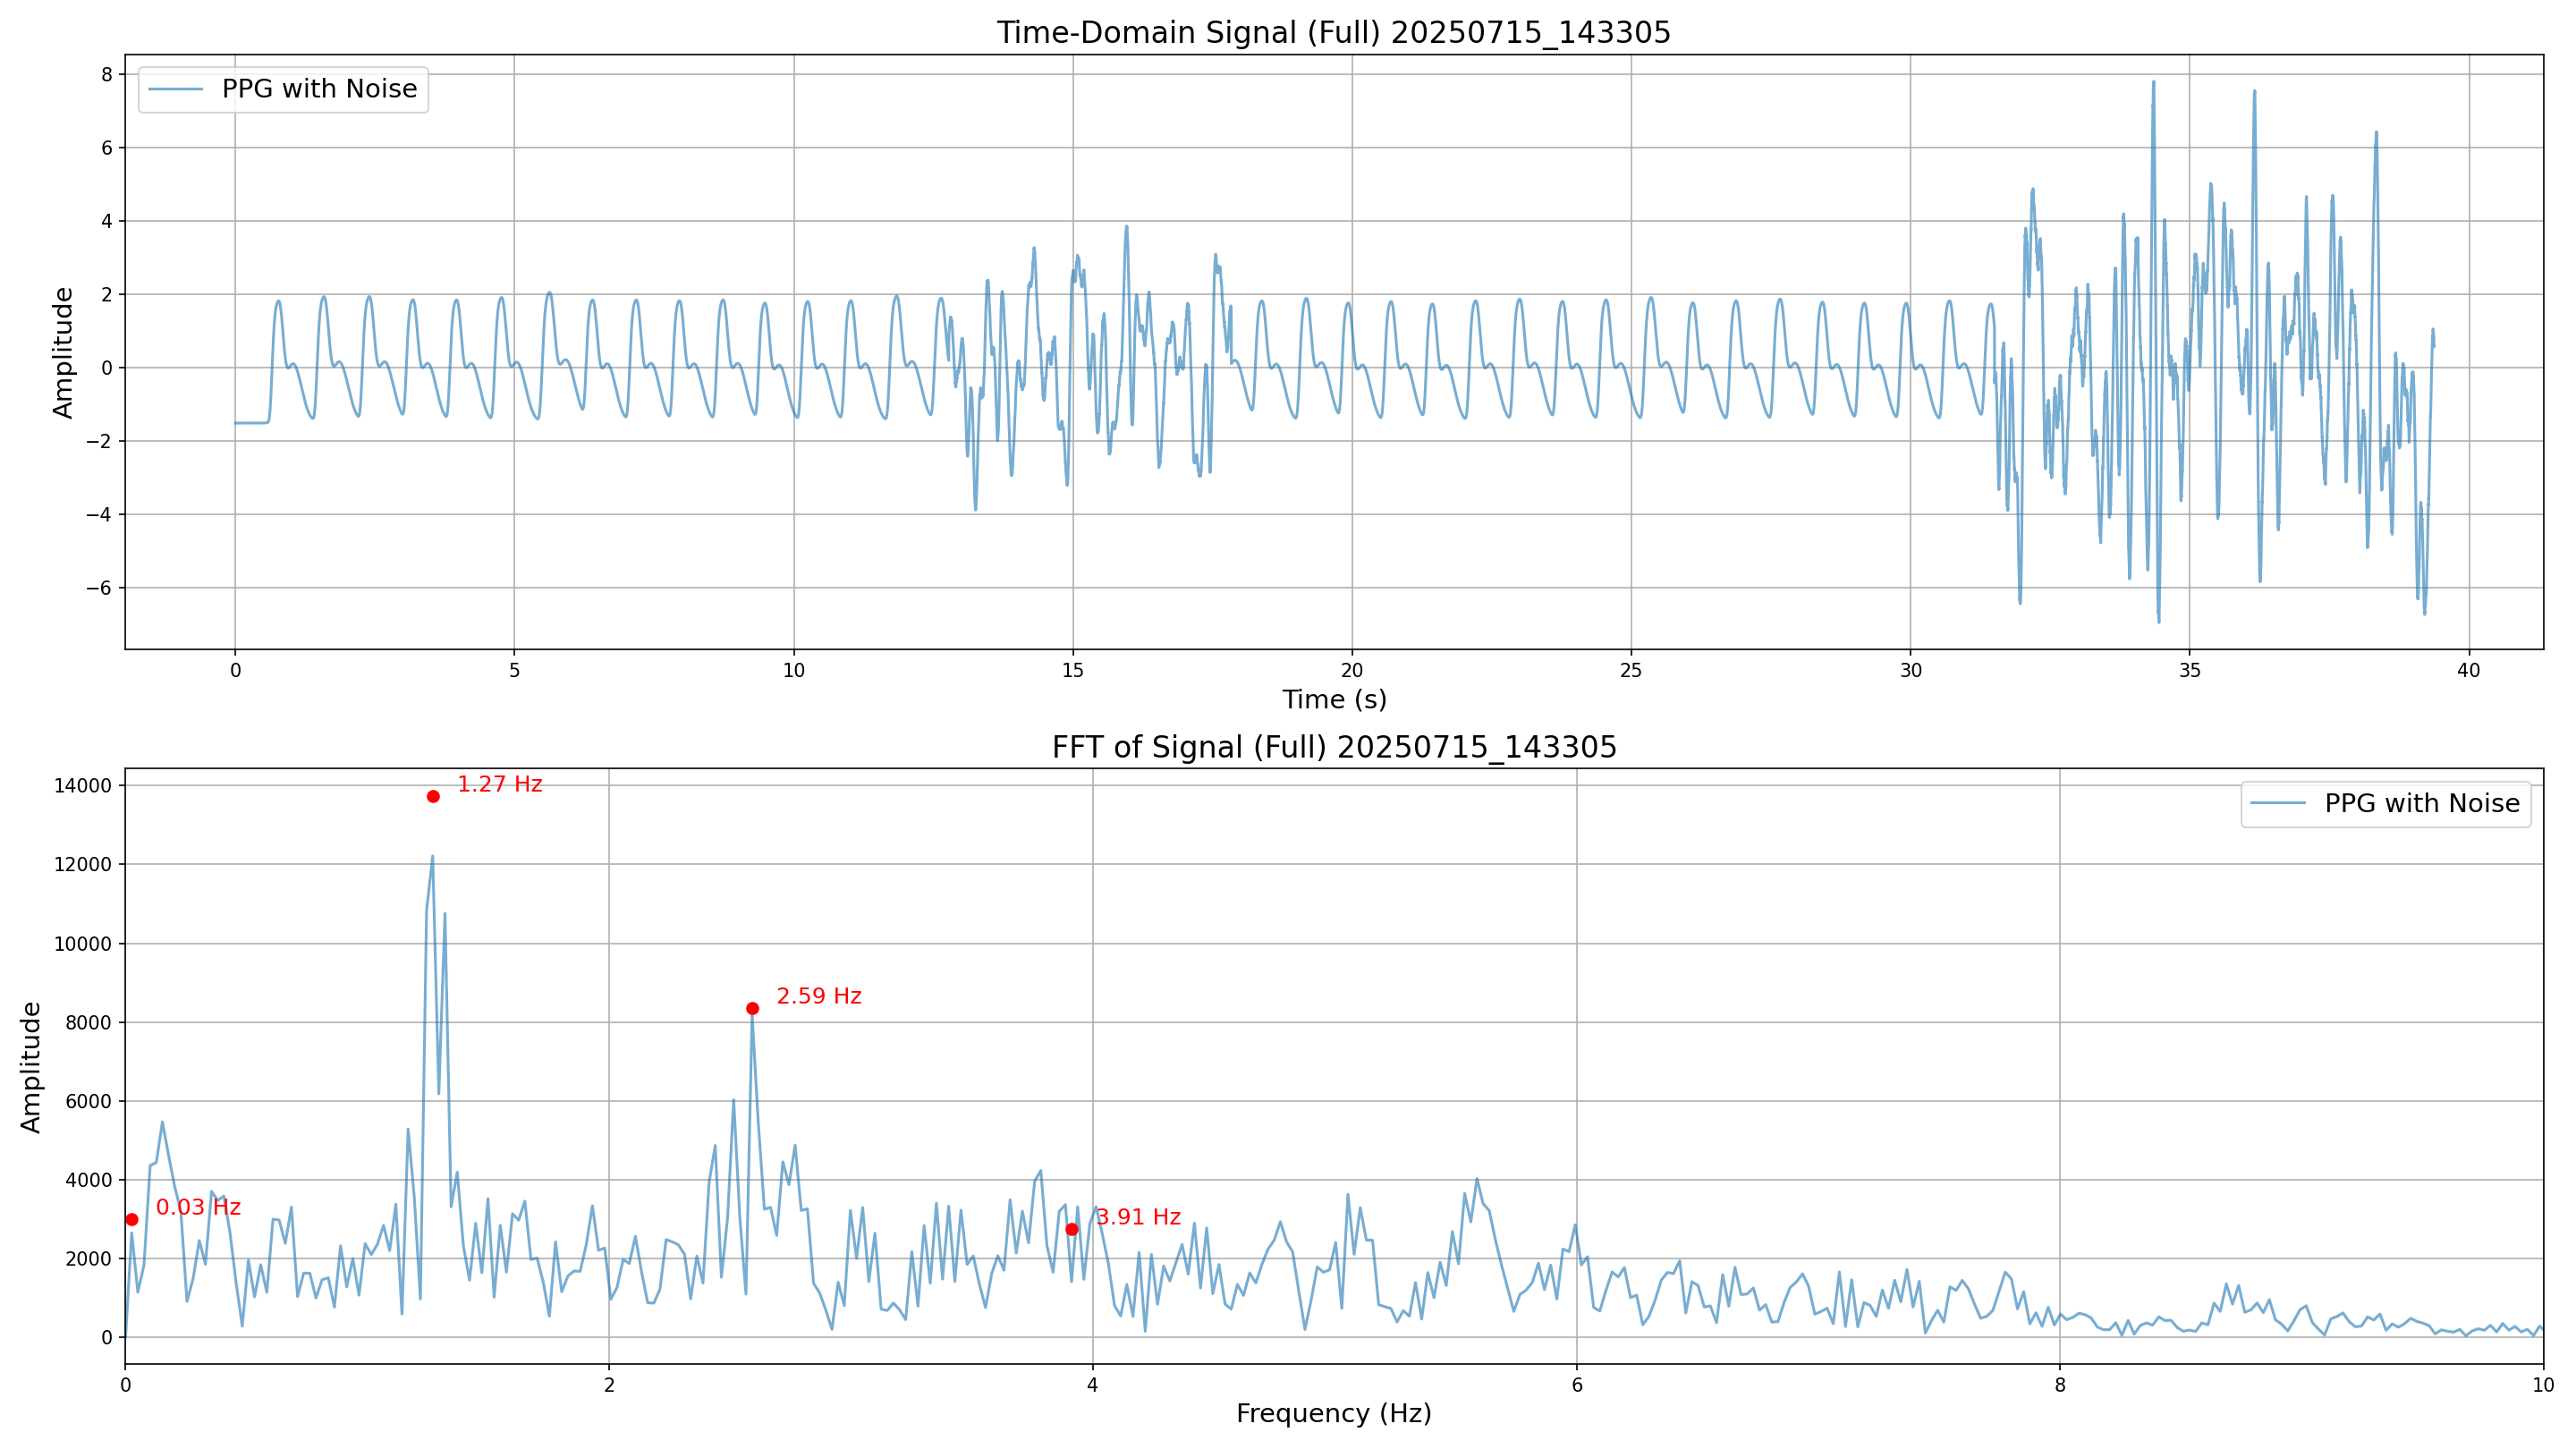
Task: Click the red 2.59 Hz peak marker dot
Action: tap(753, 1008)
